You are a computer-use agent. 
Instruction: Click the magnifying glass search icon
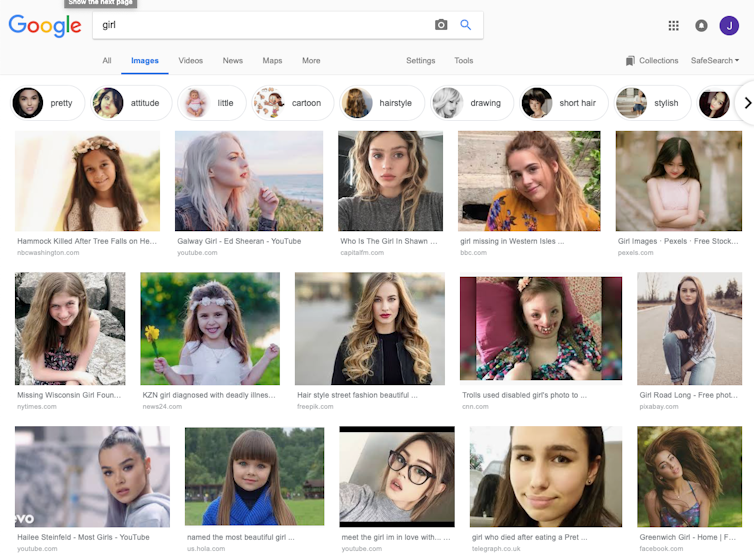point(466,25)
